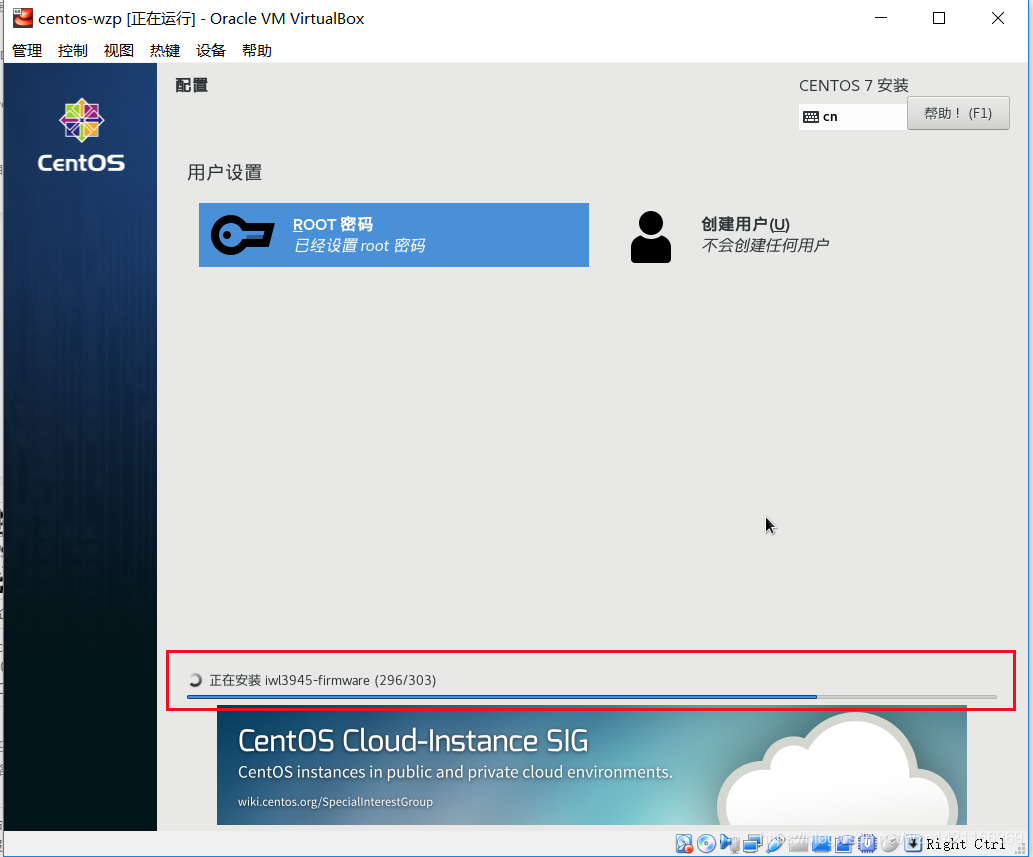Click the package installation progress bar
Screen dimensions: 1033x857
point(592,696)
